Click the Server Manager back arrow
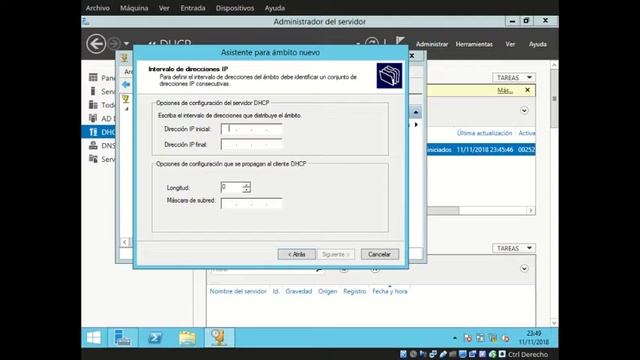640x360 pixels. tap(96, 44)
